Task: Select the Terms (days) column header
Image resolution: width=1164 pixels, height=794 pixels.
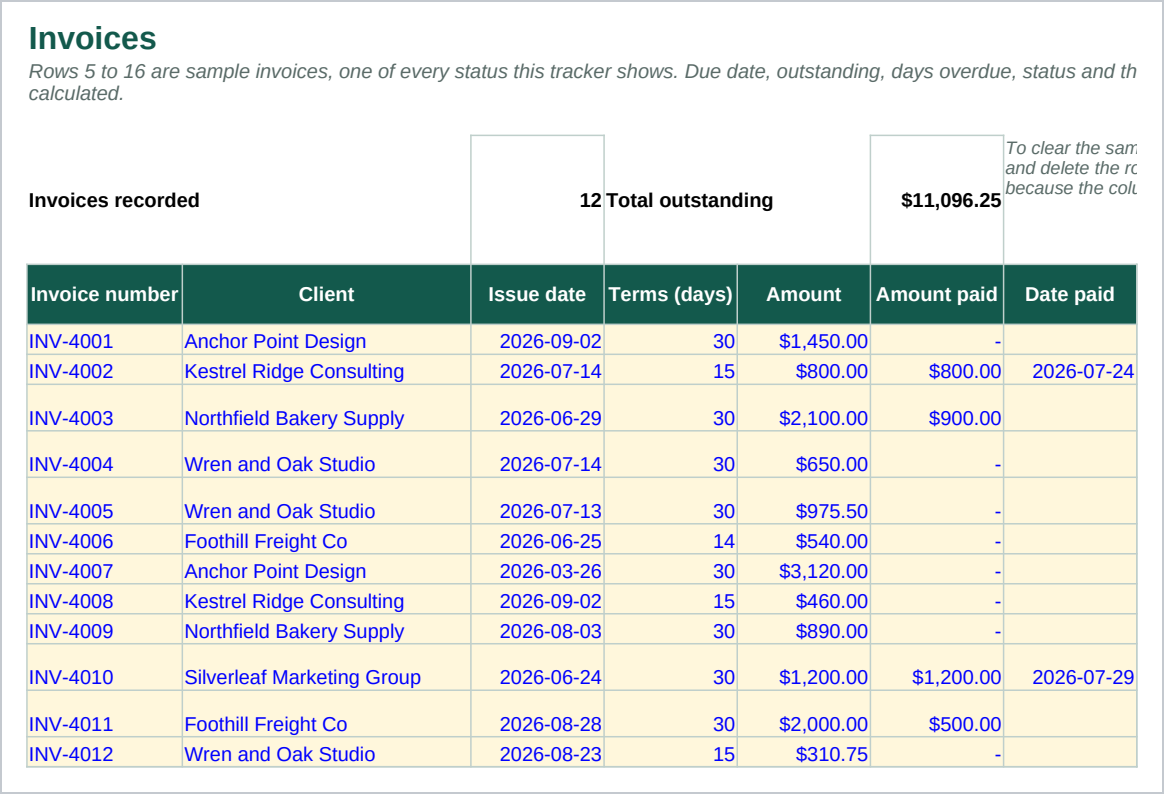Action: tap(670, 295)
